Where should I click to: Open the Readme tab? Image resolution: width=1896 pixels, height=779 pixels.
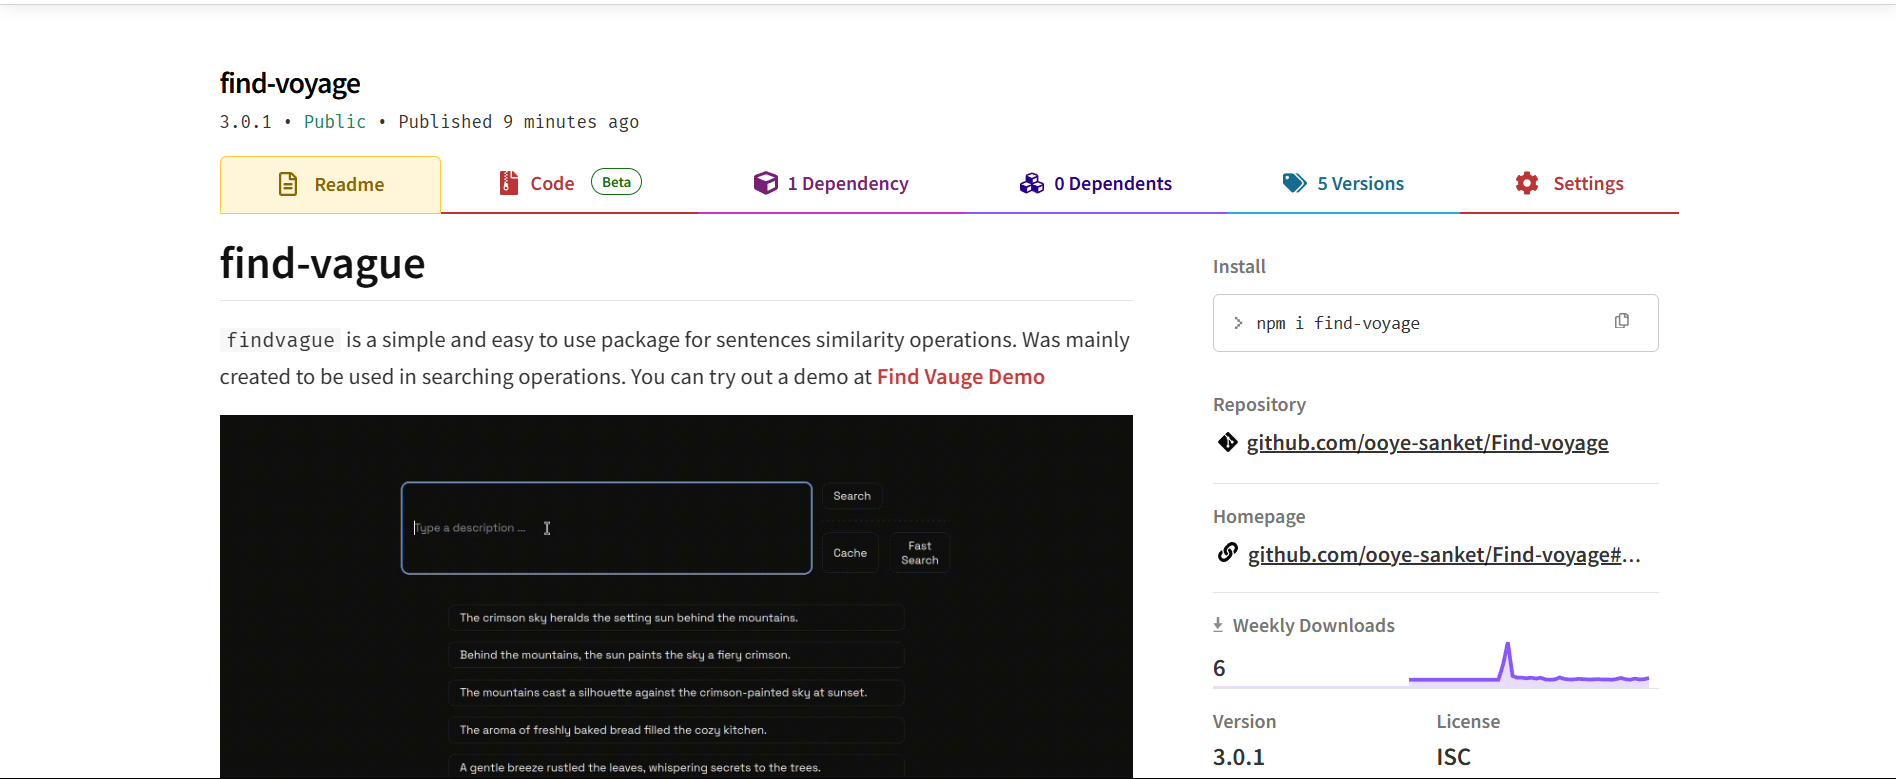pyautogui.click(x=330, y=185)
